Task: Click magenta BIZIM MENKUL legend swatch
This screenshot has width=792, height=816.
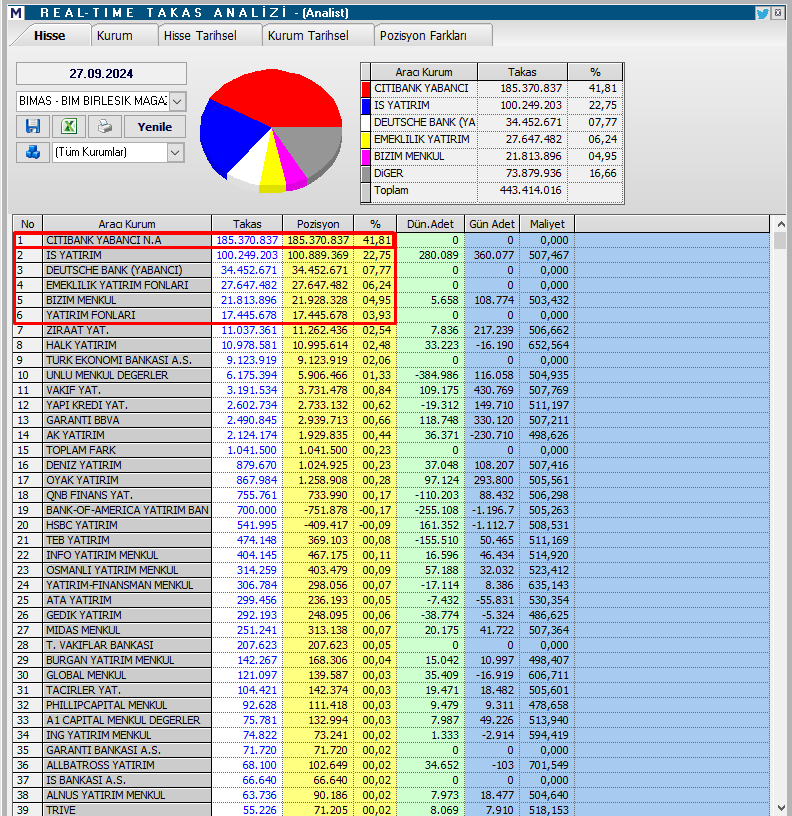Action: [366, 157]
